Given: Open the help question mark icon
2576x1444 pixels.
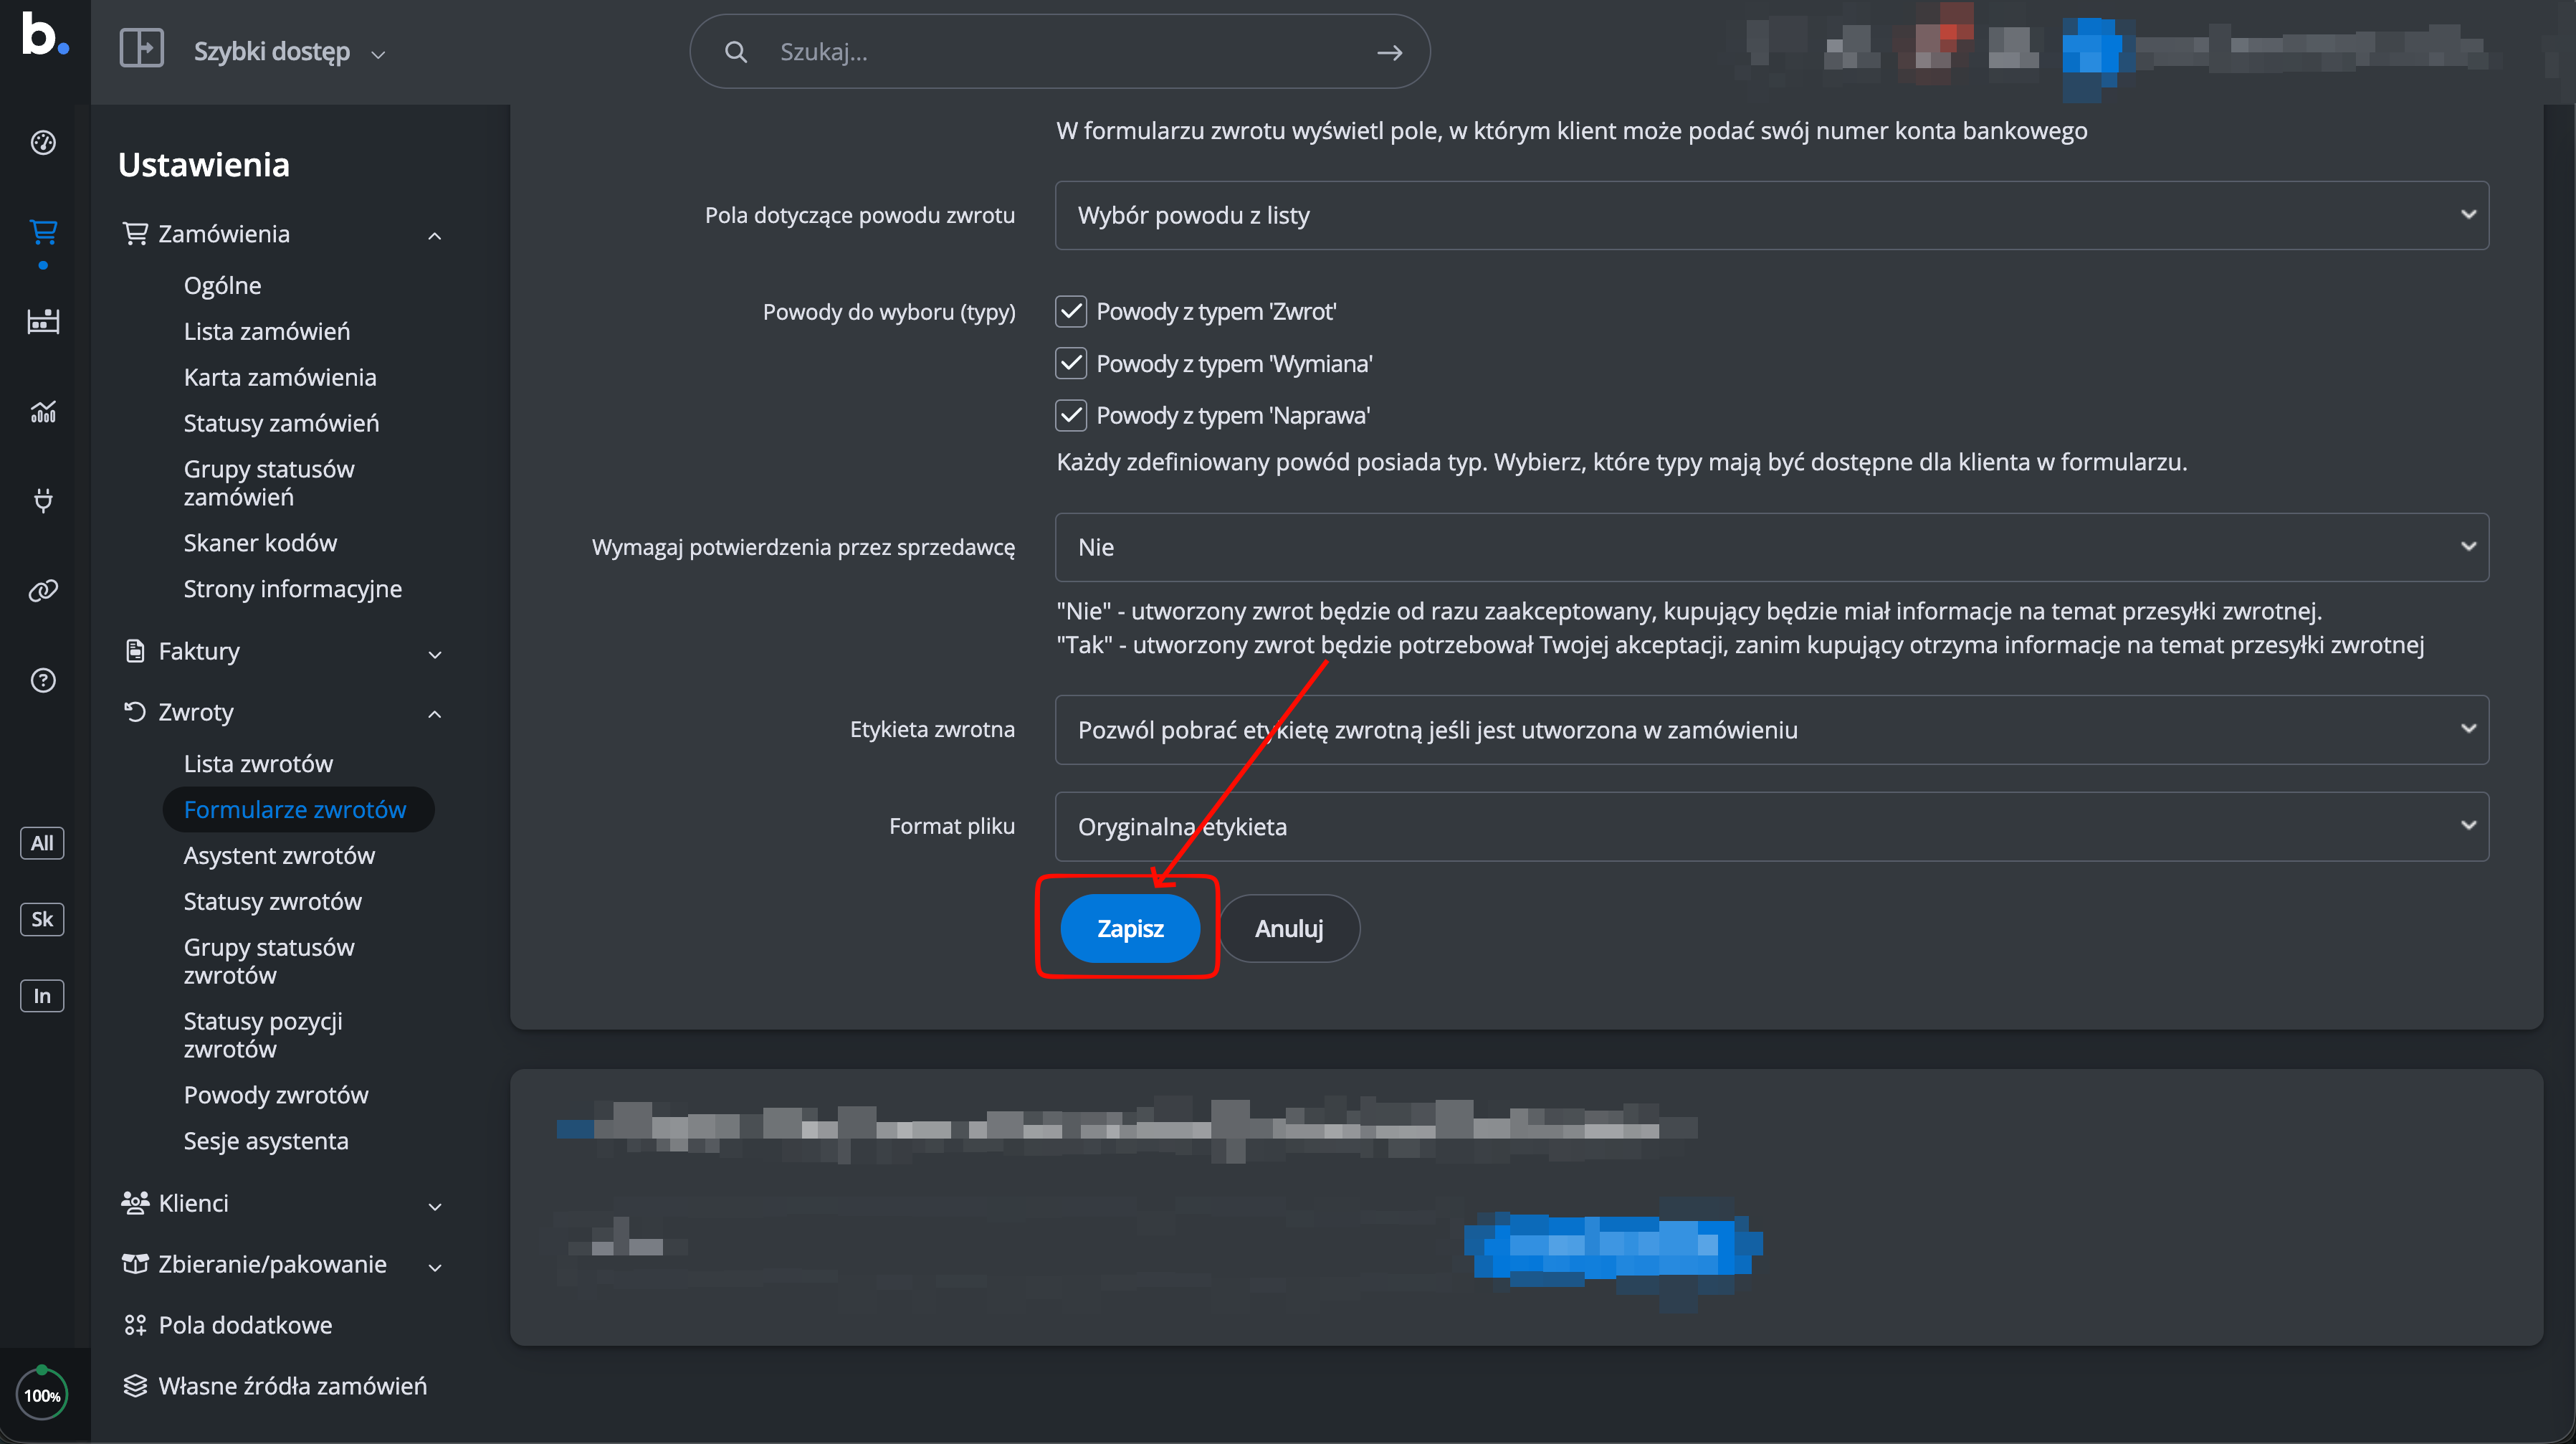Looking at the screenshot, I should [43, 680].
